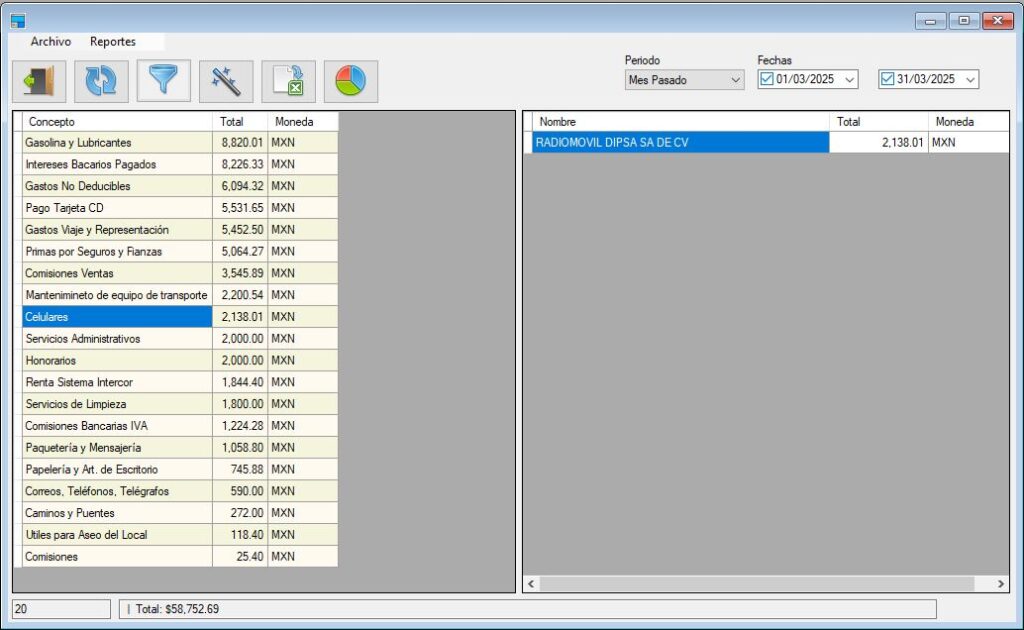Click the app icon in title bar
Screen dimensions: 1024x630
(x=18, y=20)
